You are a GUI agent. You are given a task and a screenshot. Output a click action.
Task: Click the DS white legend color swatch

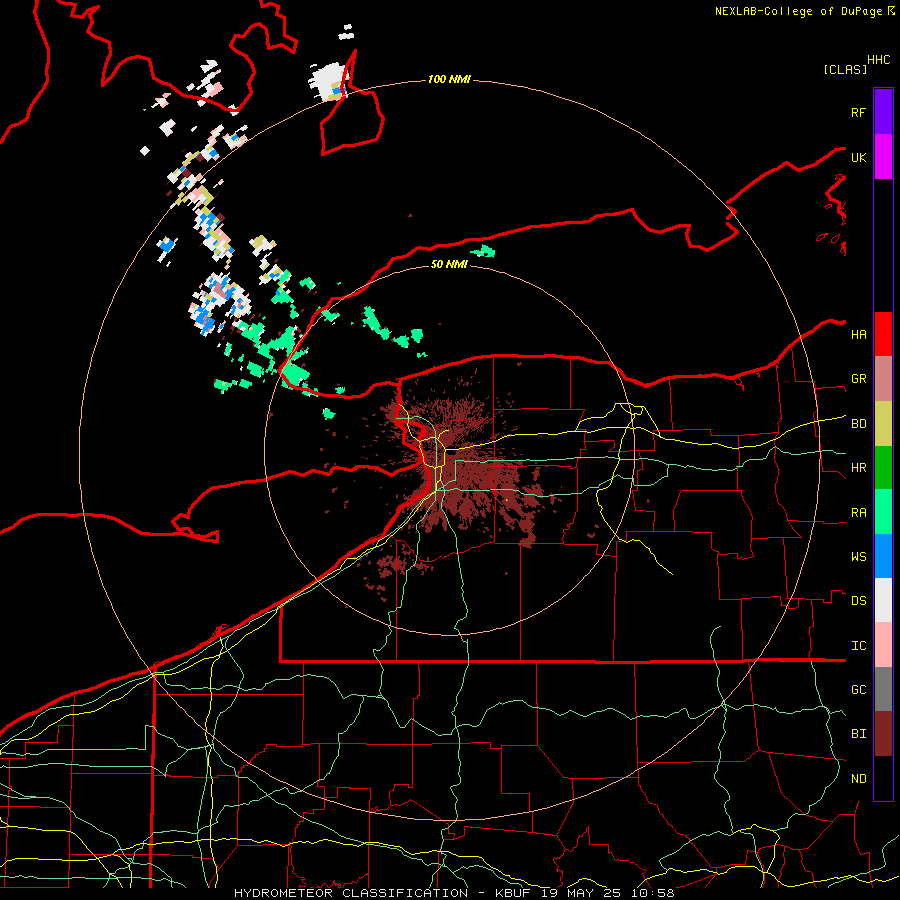click(883, 600)
